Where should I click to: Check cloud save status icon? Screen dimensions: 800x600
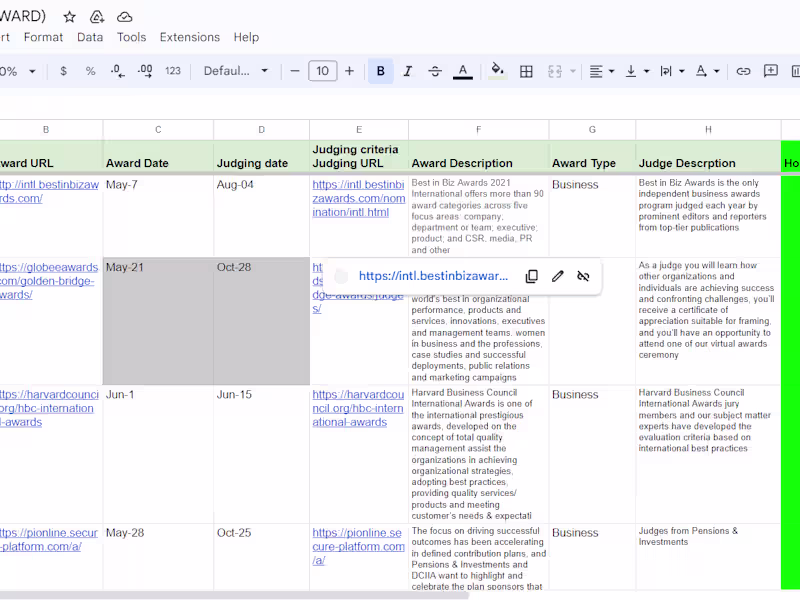point(125,17)
